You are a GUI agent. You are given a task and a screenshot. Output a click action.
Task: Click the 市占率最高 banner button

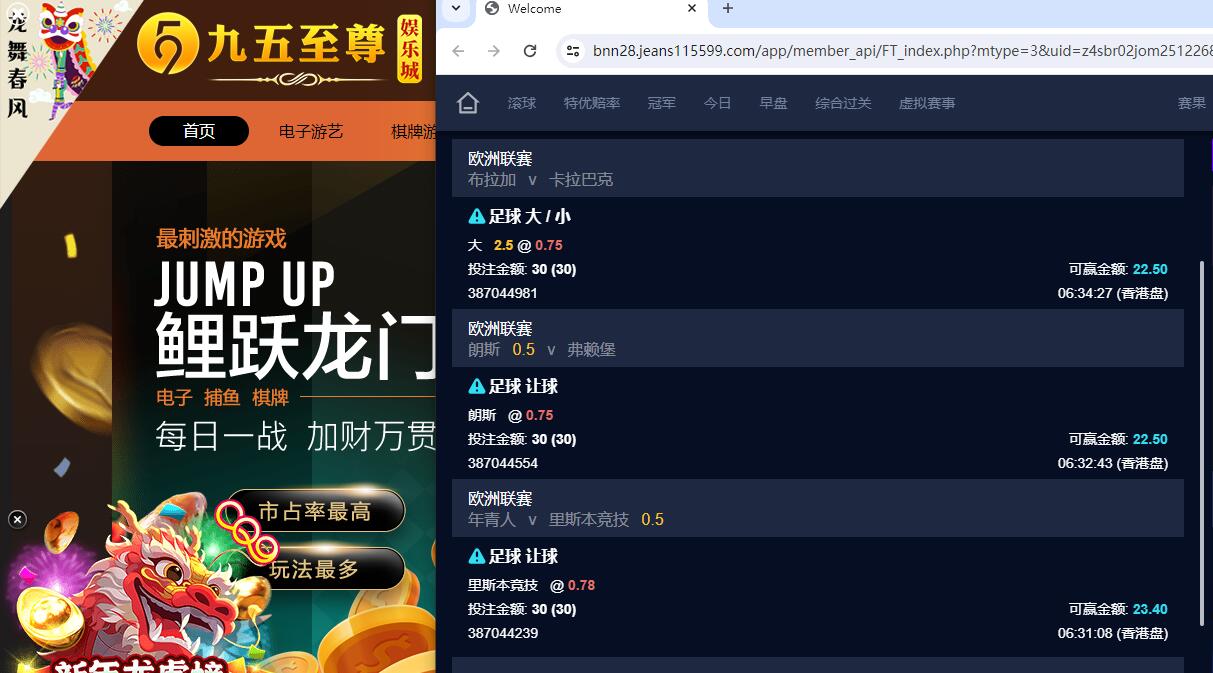click(x=315, y=511)
